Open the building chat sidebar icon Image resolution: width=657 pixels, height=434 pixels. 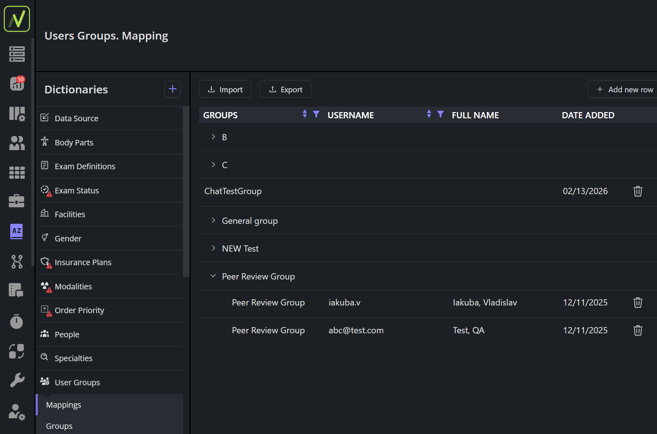17,290
